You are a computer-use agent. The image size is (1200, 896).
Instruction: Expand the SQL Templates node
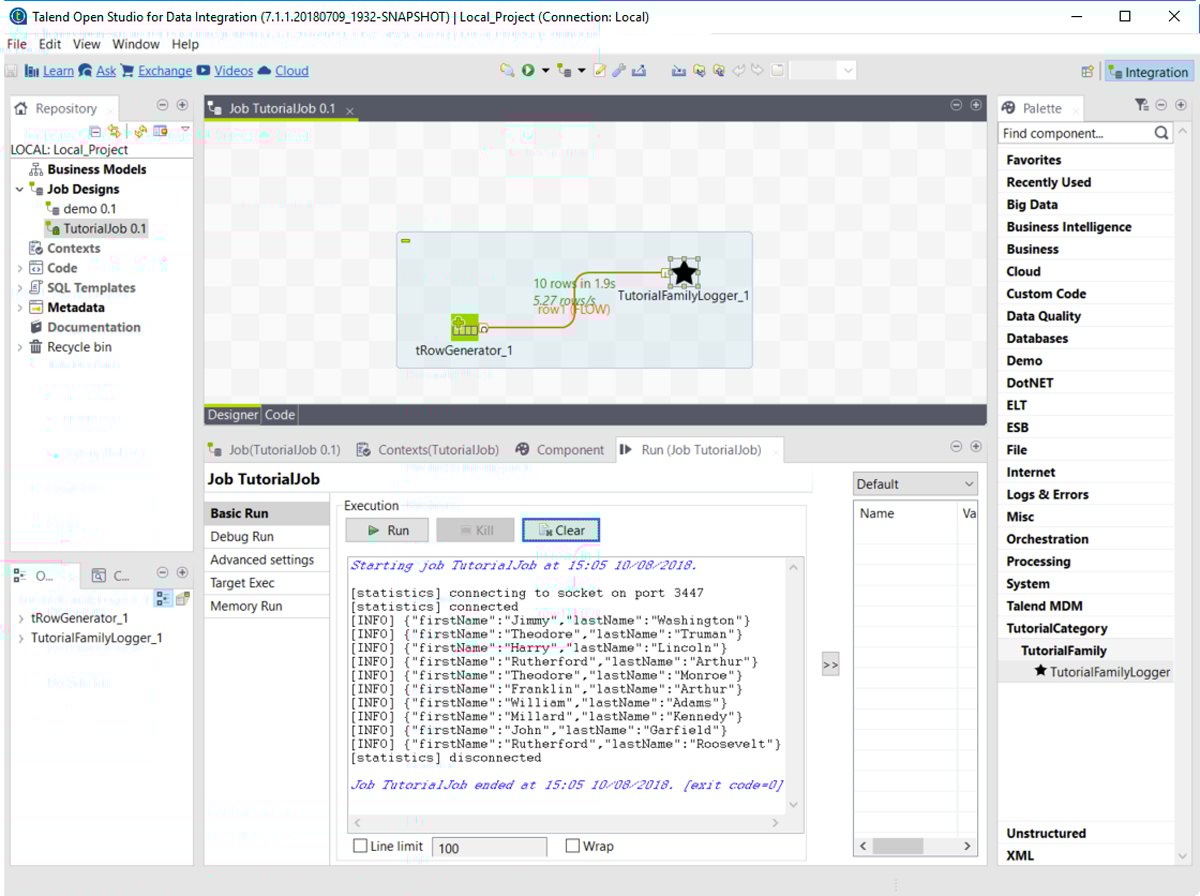pos(22,287)
